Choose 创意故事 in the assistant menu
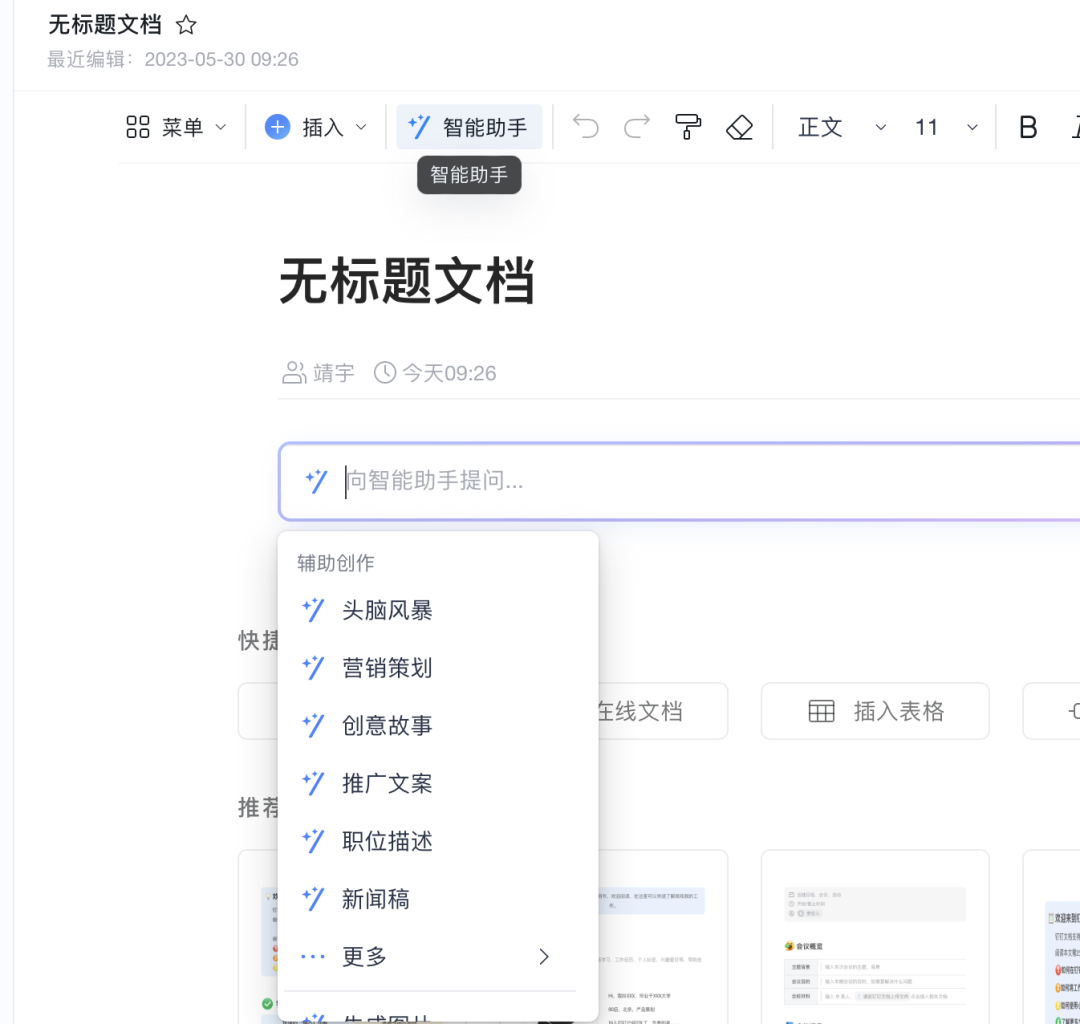The image size is (1080, 1024). pyautogui.click(x=437, y=725)
